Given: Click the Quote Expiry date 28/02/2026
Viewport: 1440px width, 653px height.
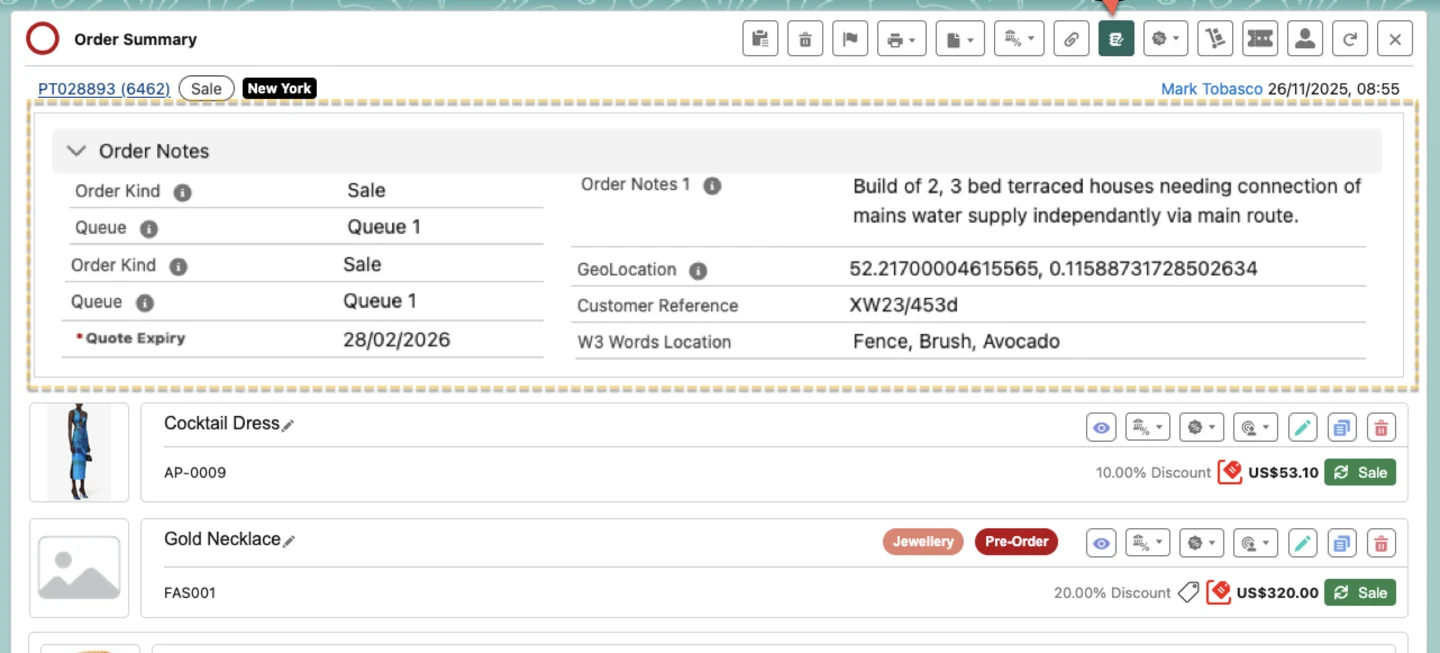Looking at the screenshot, I should (397, 340).
